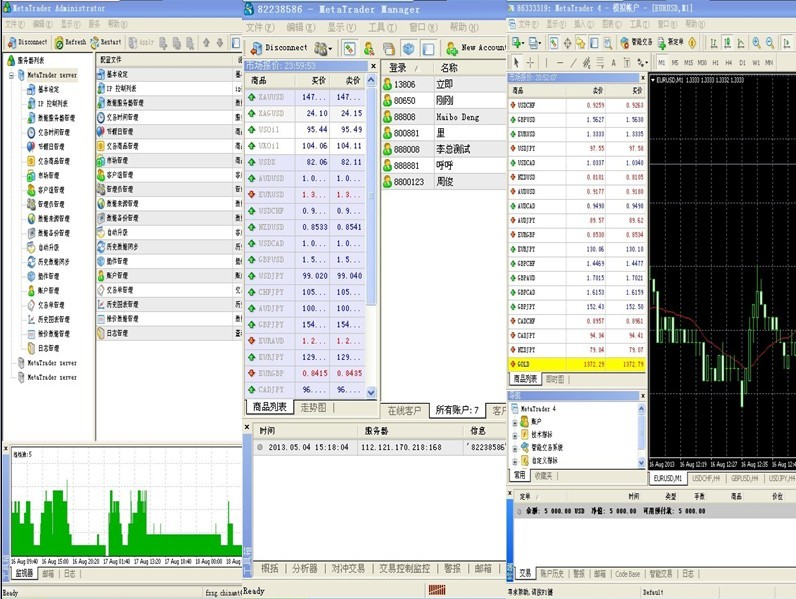The width and height of the screenshot is (796, 599).
Task: Select candlestick chart mode icon
Action: [x=726, y=43]
